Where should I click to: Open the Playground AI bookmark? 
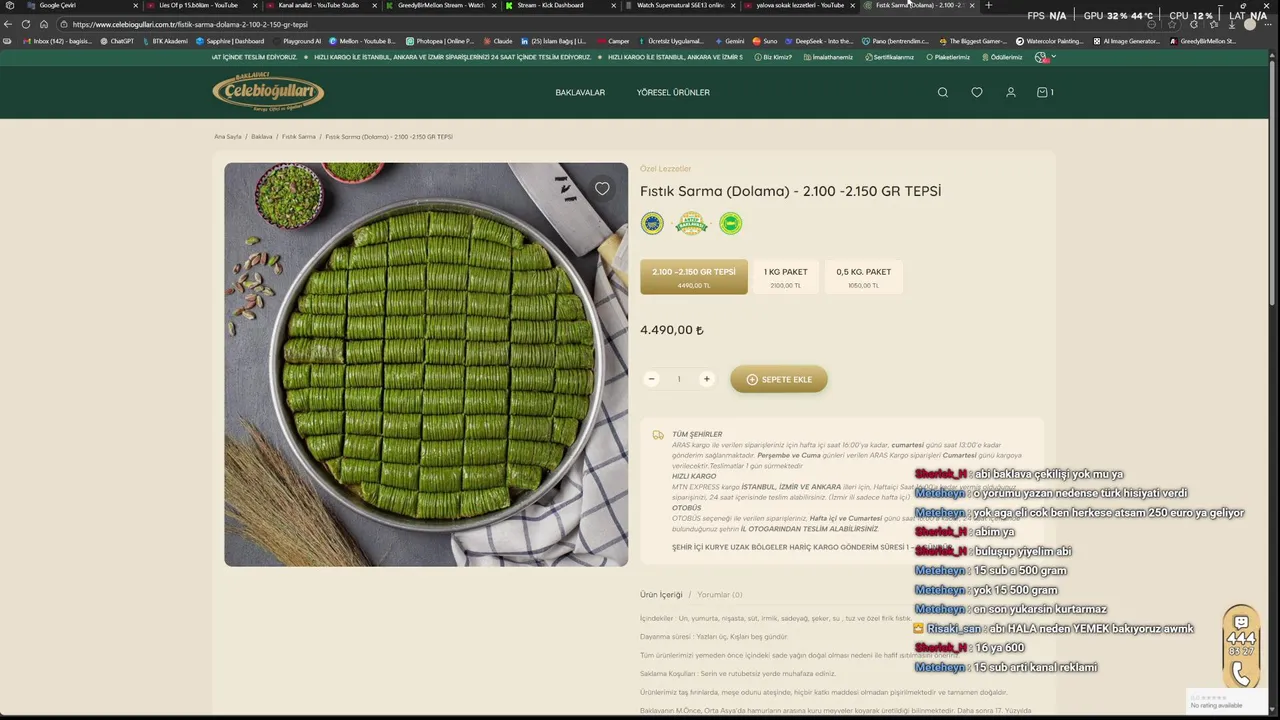297,41
